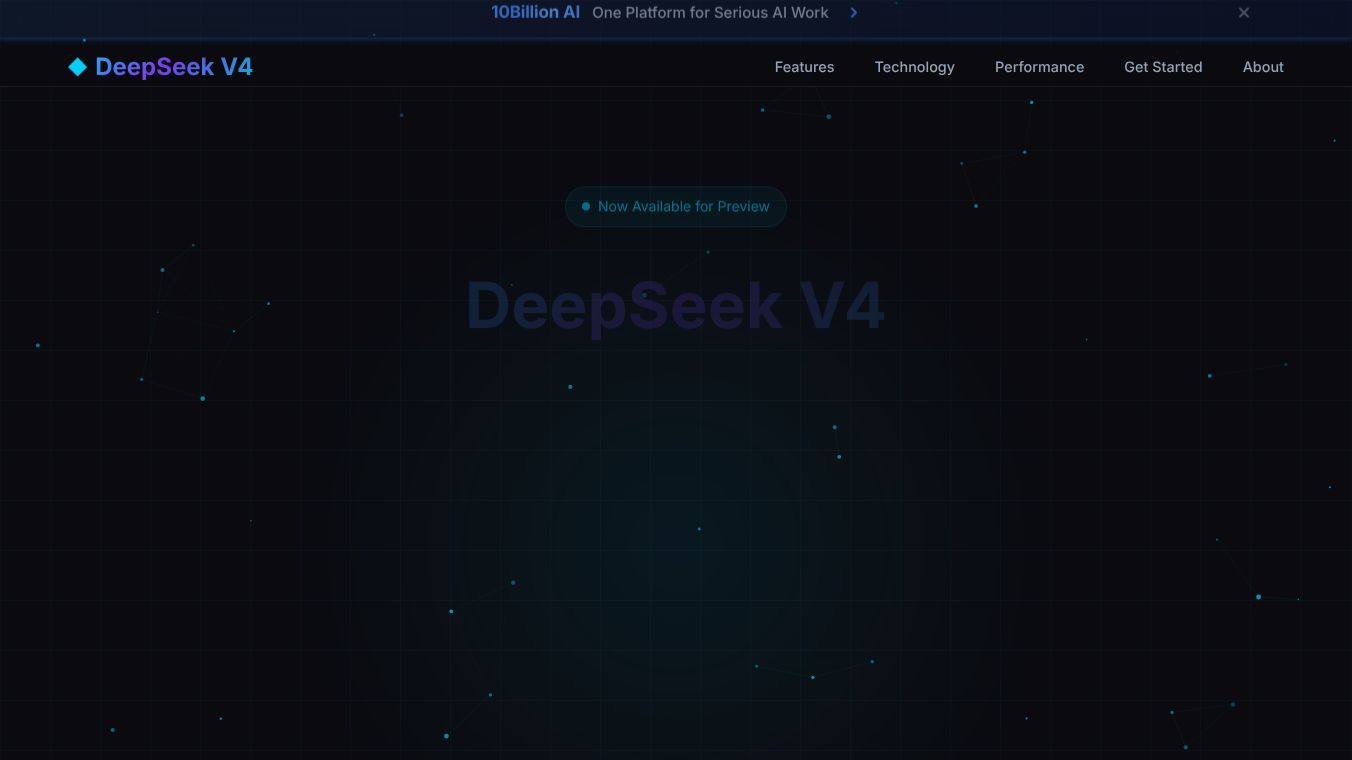This screenshot has width=1352, height=760.
Task: Click the 10Billion AI brand link
Action: (x=535, y=12)
